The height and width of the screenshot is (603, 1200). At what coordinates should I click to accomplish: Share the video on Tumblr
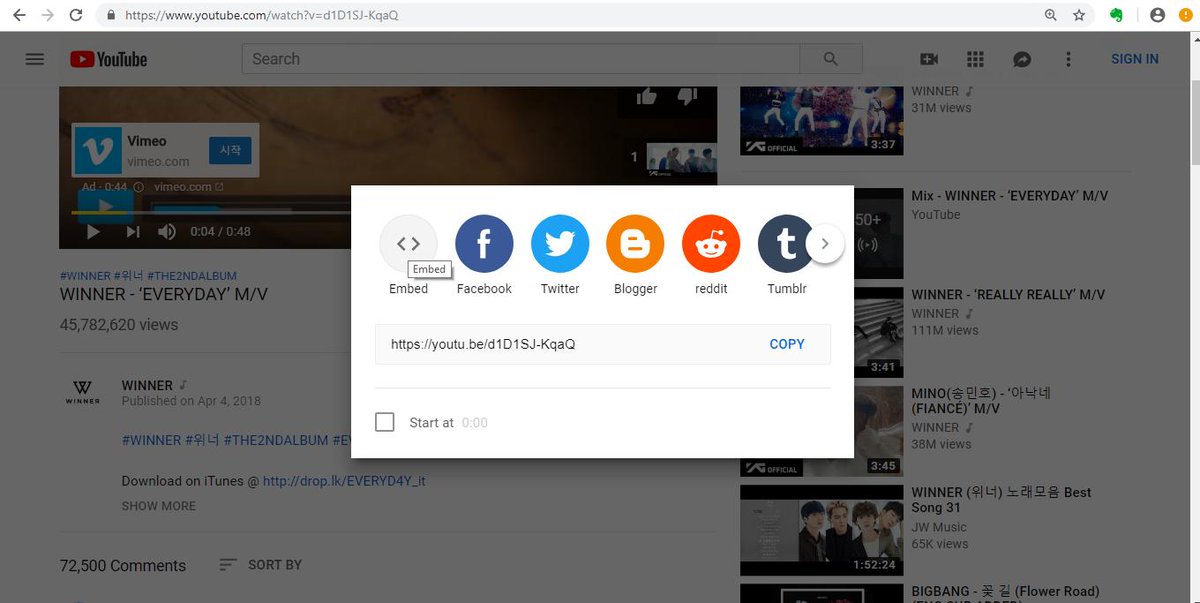point(786,244)
